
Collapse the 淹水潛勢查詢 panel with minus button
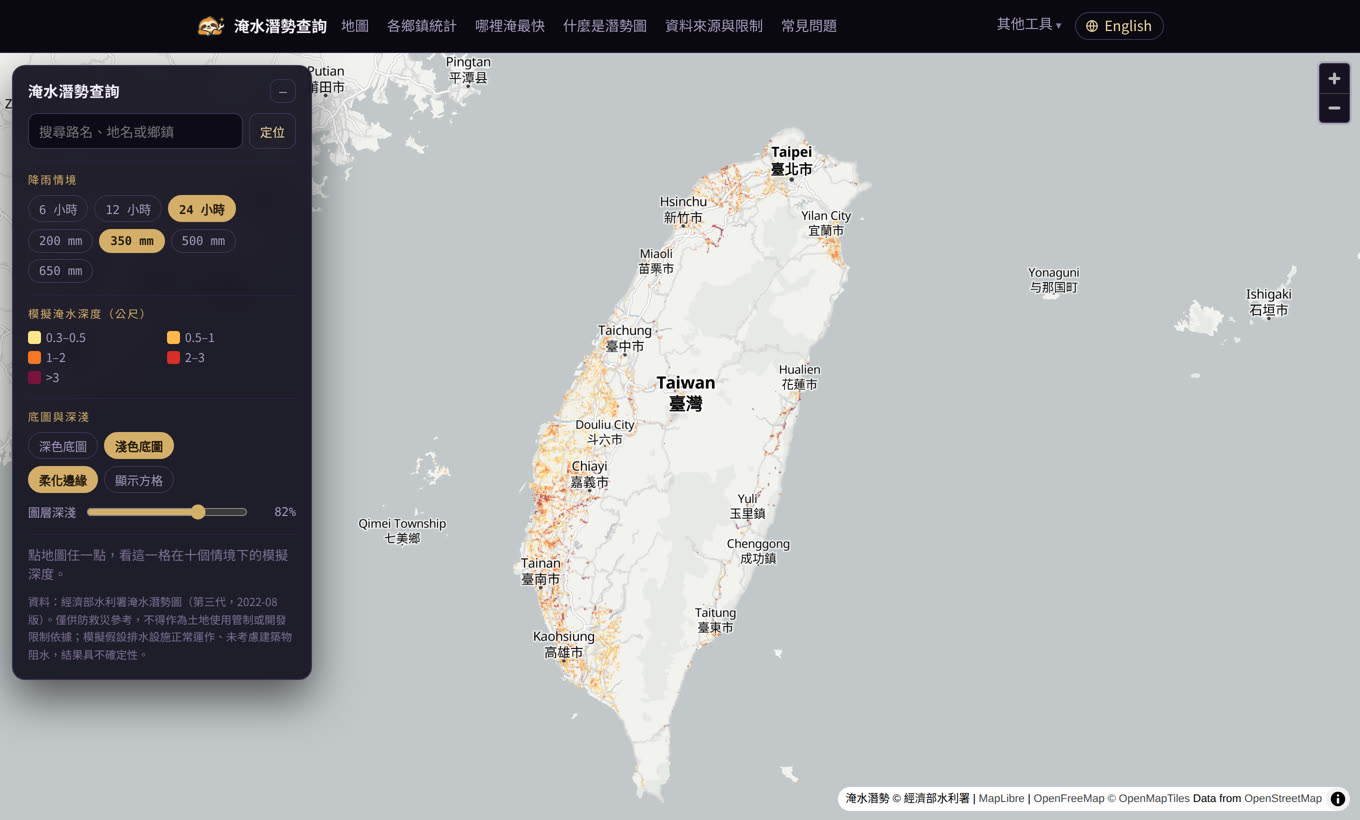pos(283,92)
